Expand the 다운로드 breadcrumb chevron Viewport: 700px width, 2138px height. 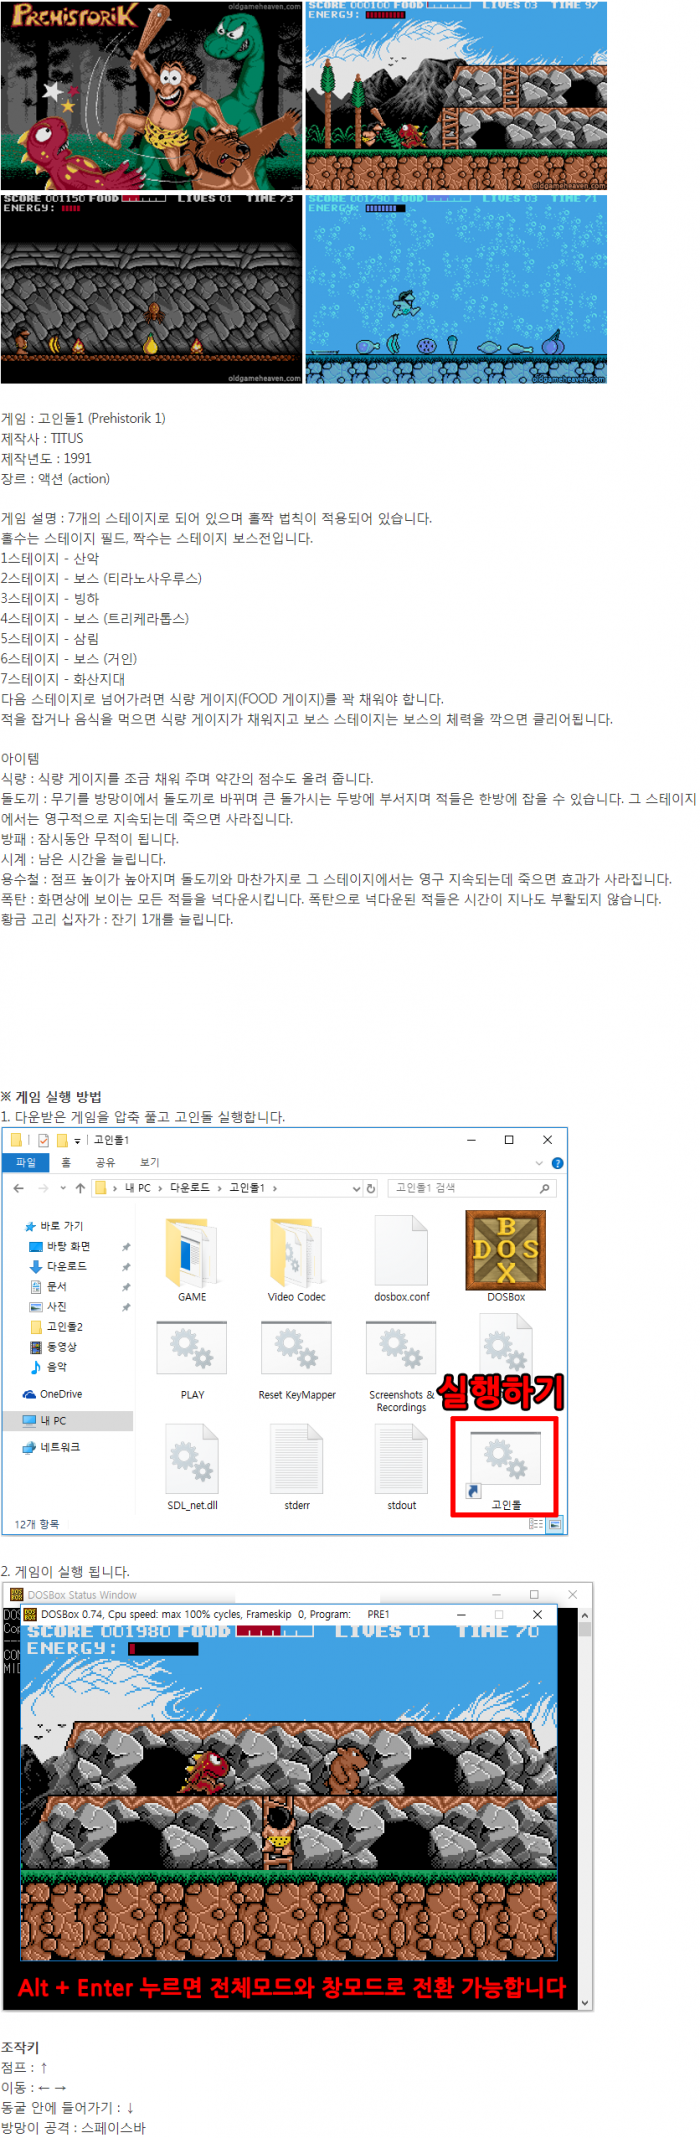[219, 1188]
